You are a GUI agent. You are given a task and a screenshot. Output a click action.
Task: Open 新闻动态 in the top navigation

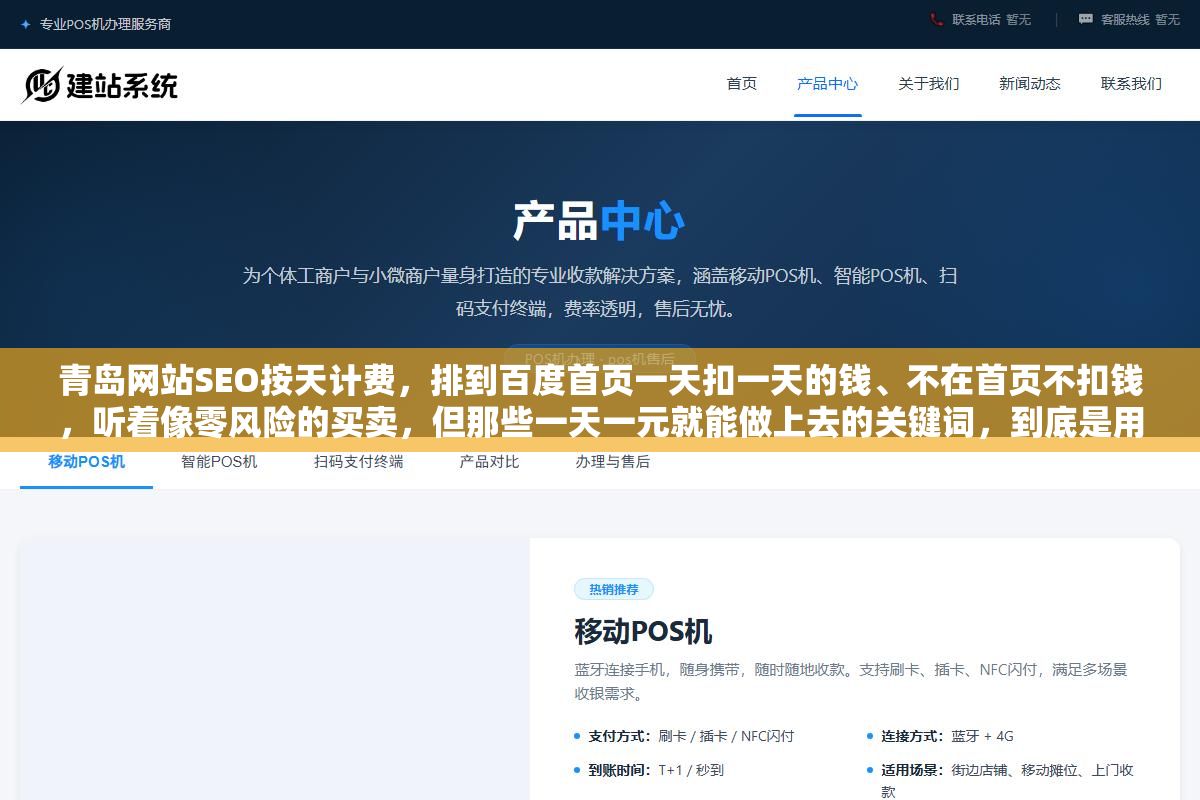tap(1030, 84)
